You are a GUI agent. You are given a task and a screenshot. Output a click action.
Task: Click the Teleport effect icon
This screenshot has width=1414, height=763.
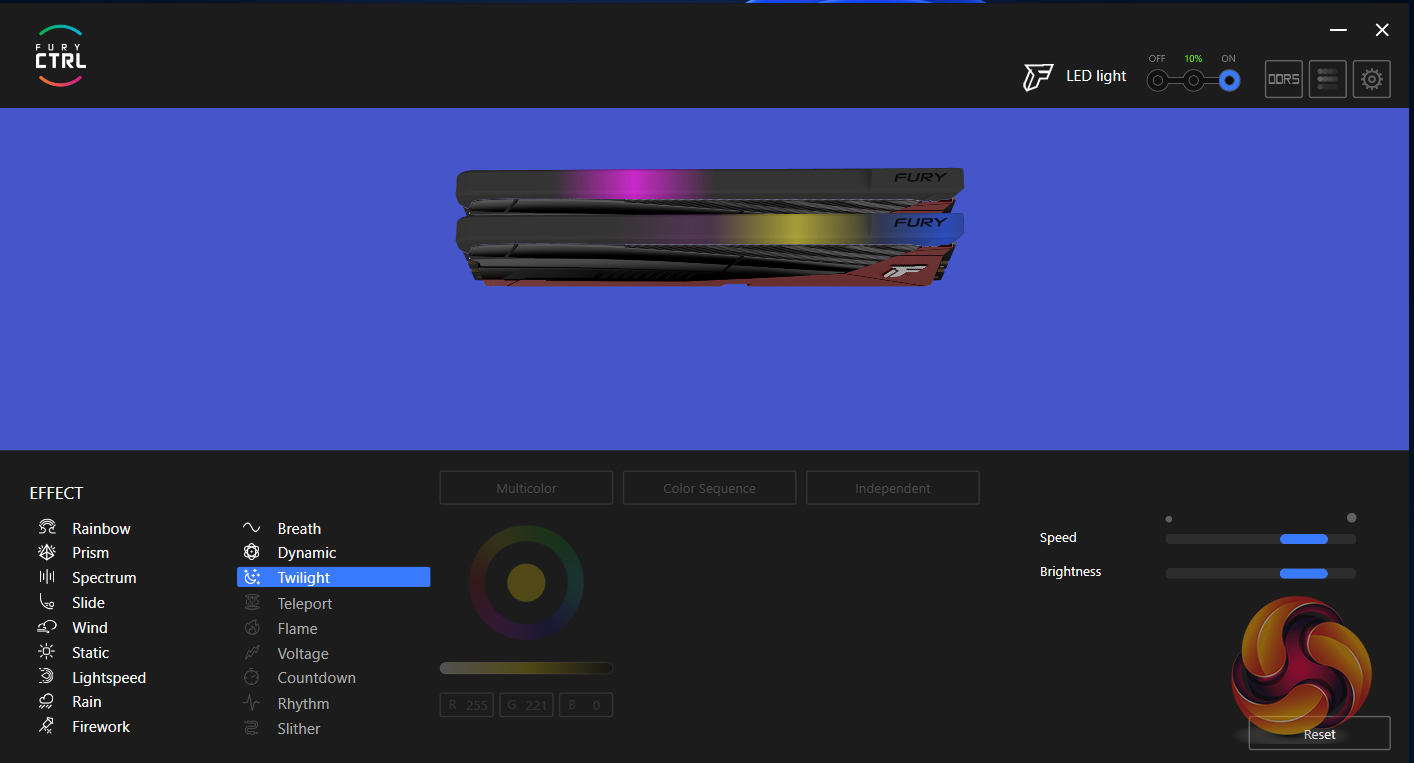pos(252,603)
